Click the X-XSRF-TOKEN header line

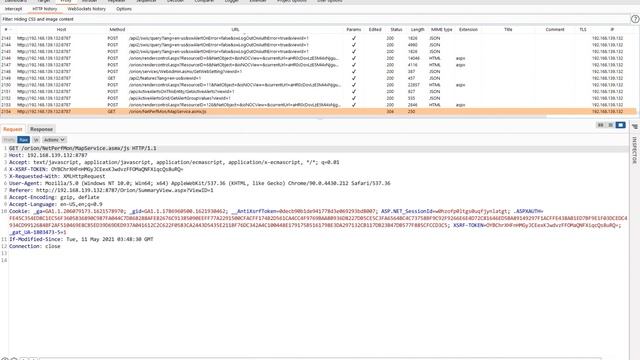pos(96,169)
